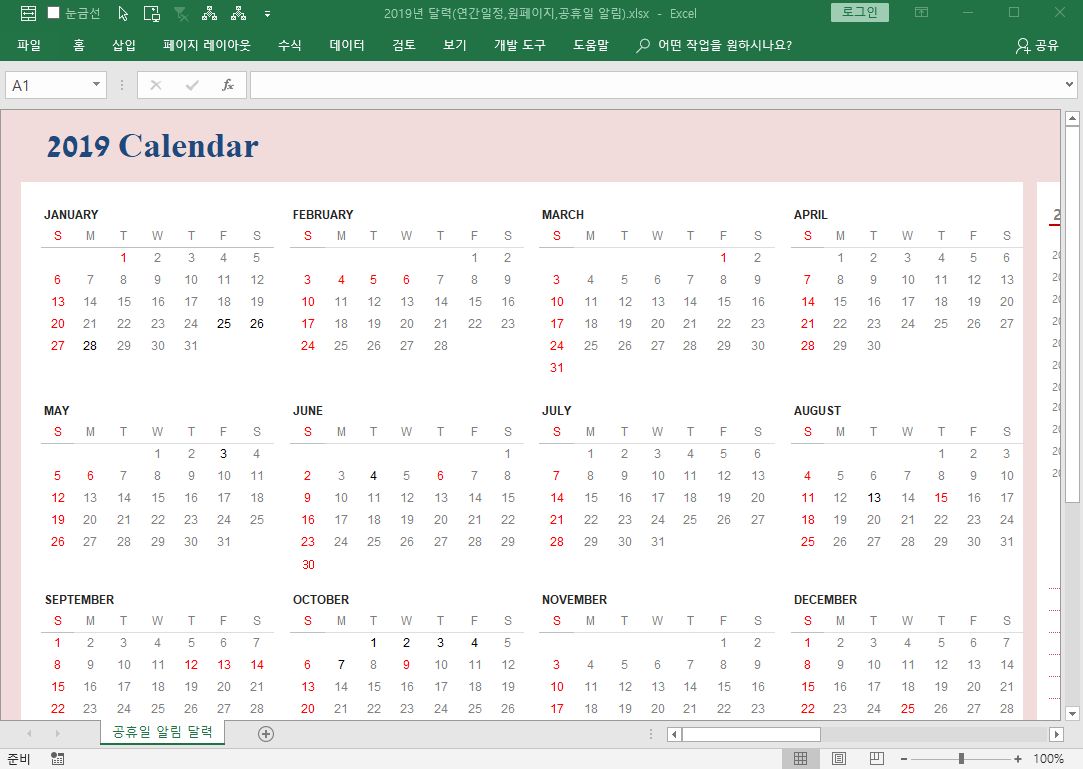Click the formula bar input area

tap(655, 85)
